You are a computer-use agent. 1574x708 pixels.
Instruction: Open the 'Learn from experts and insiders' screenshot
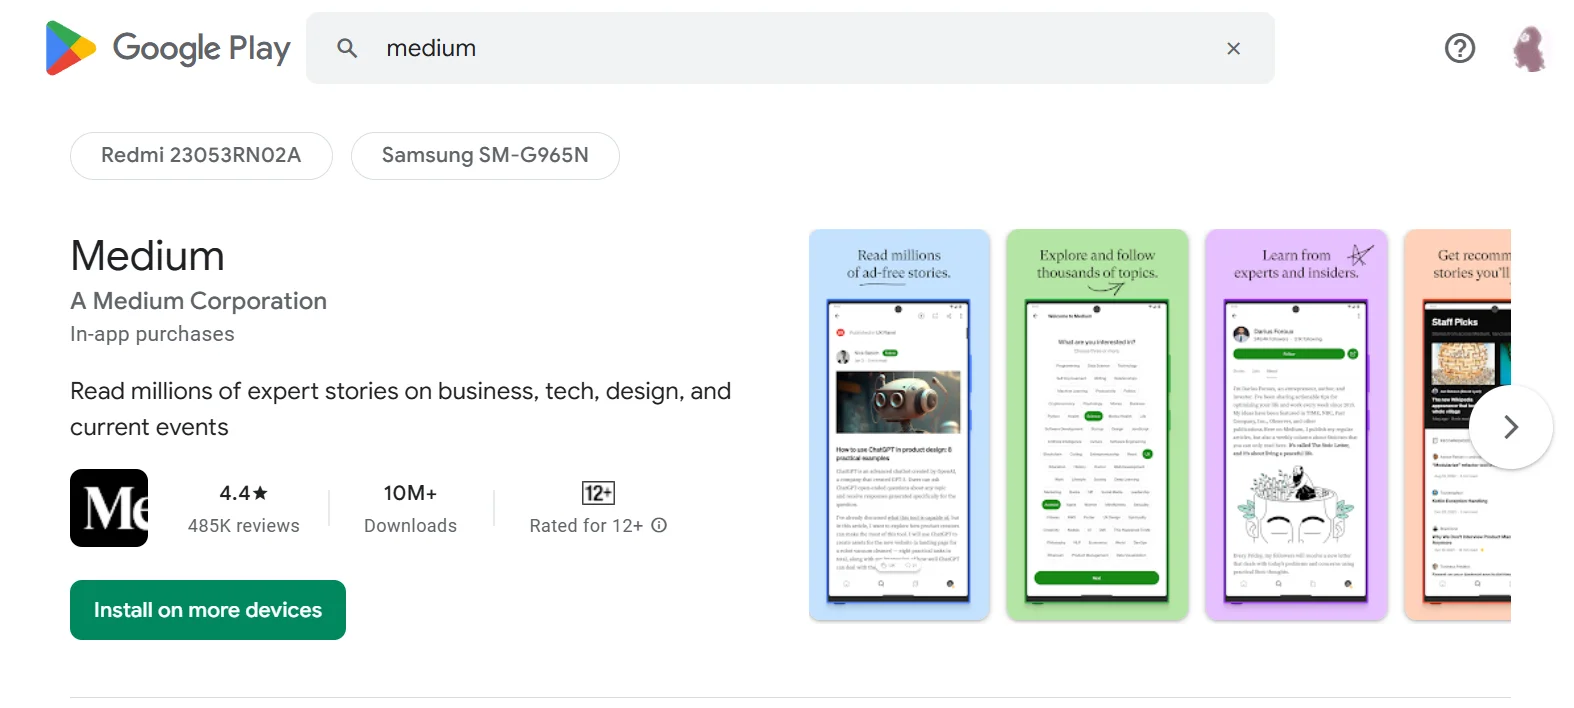pos(1296,425)
